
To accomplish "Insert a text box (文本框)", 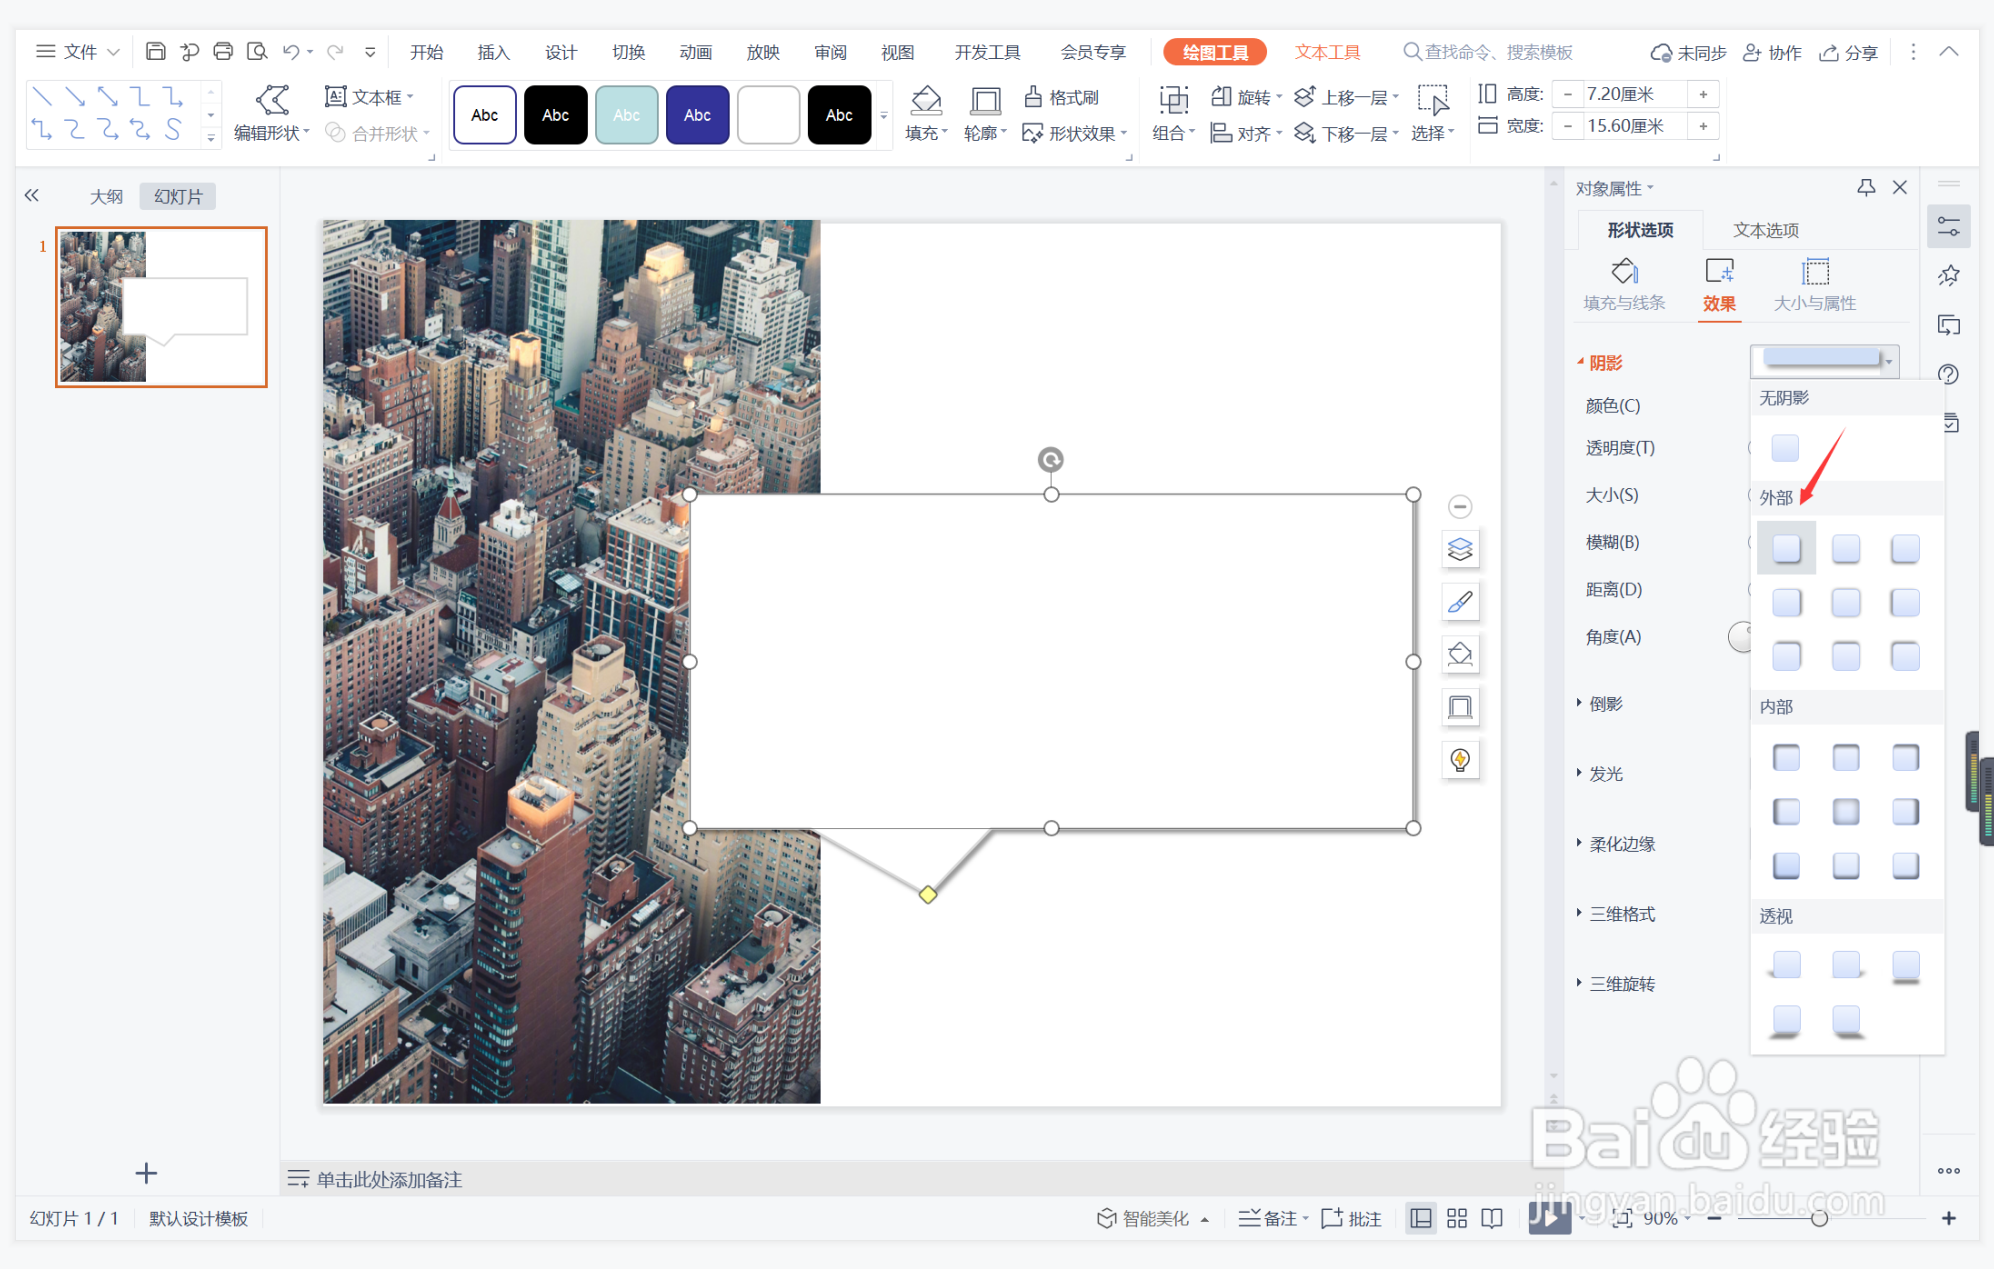I will 368,97.
